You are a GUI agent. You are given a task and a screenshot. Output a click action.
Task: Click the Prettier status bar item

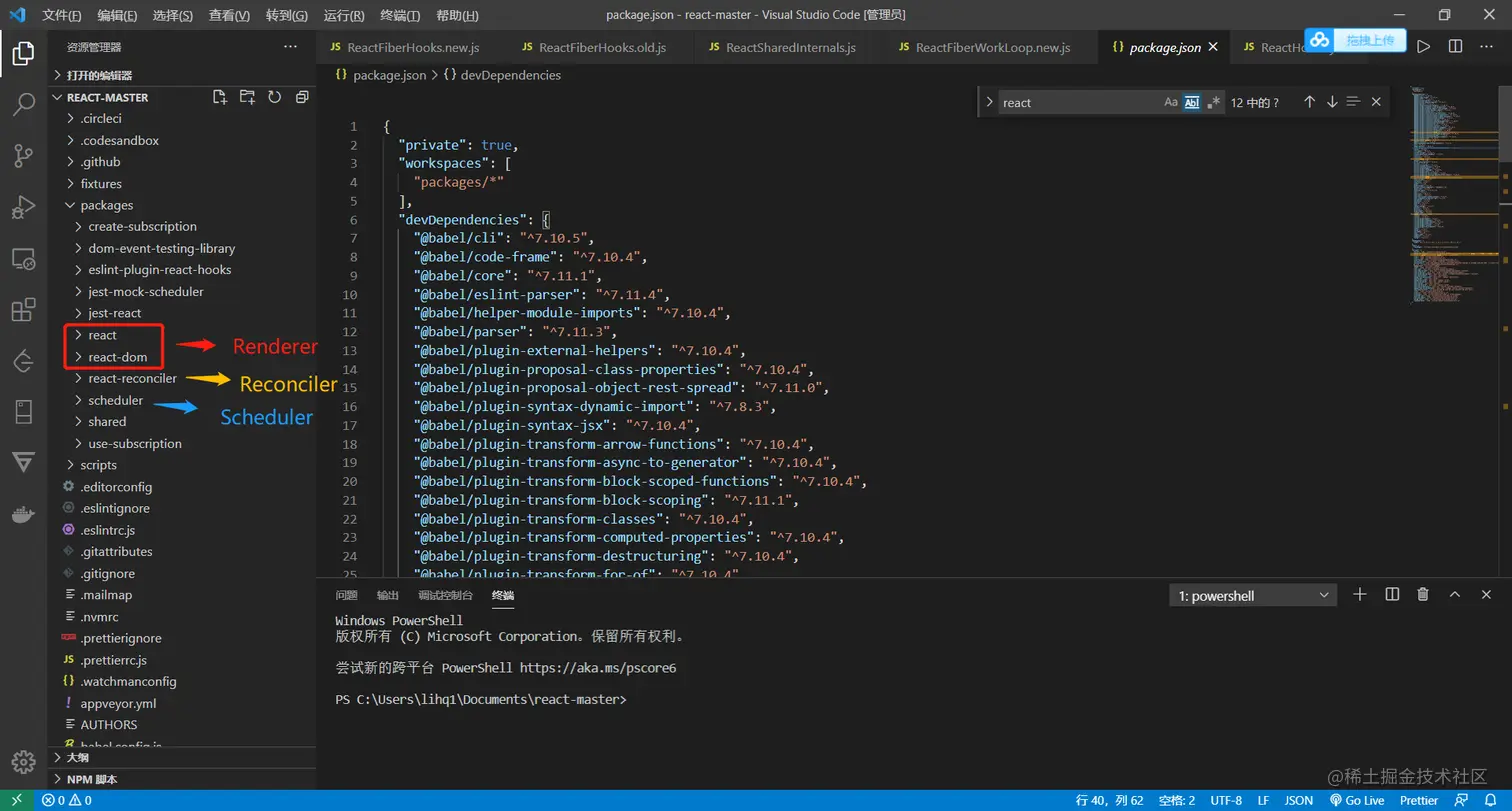click(x=1419, y=800)
